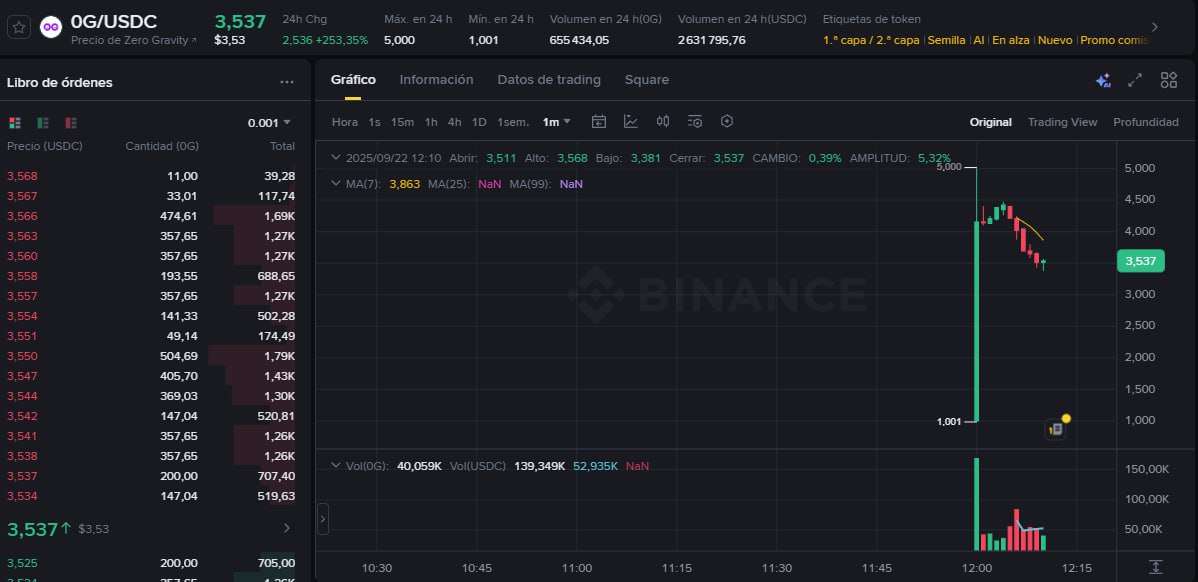The height and width of the screenshot is (582, 1198).
Task: Click the MA(99) indicator label
Action: (531, 183)
